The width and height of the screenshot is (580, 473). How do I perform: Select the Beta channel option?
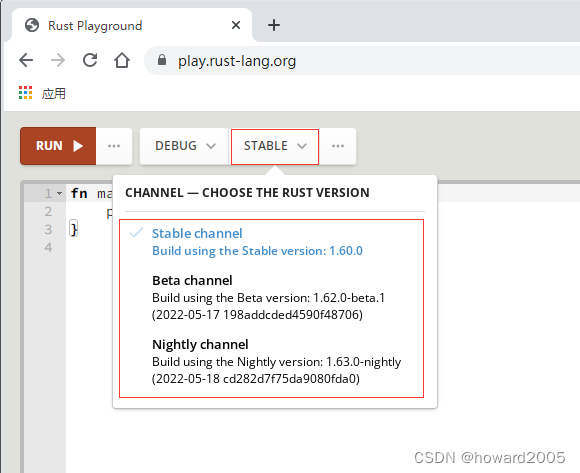click(x=268, y=297)
